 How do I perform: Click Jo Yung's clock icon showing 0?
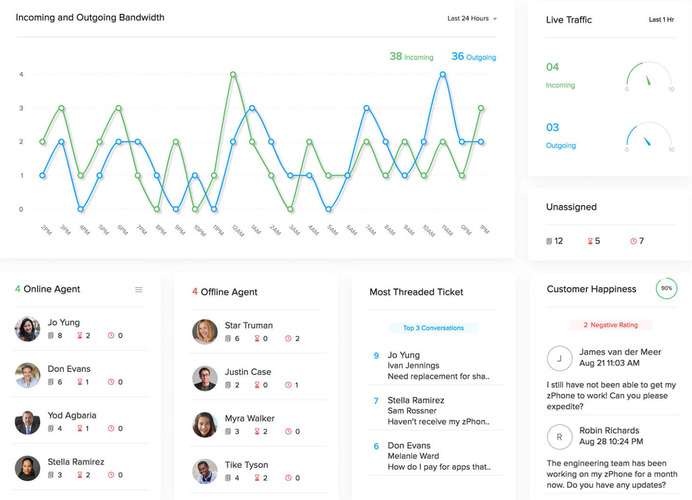click(111, 335)
